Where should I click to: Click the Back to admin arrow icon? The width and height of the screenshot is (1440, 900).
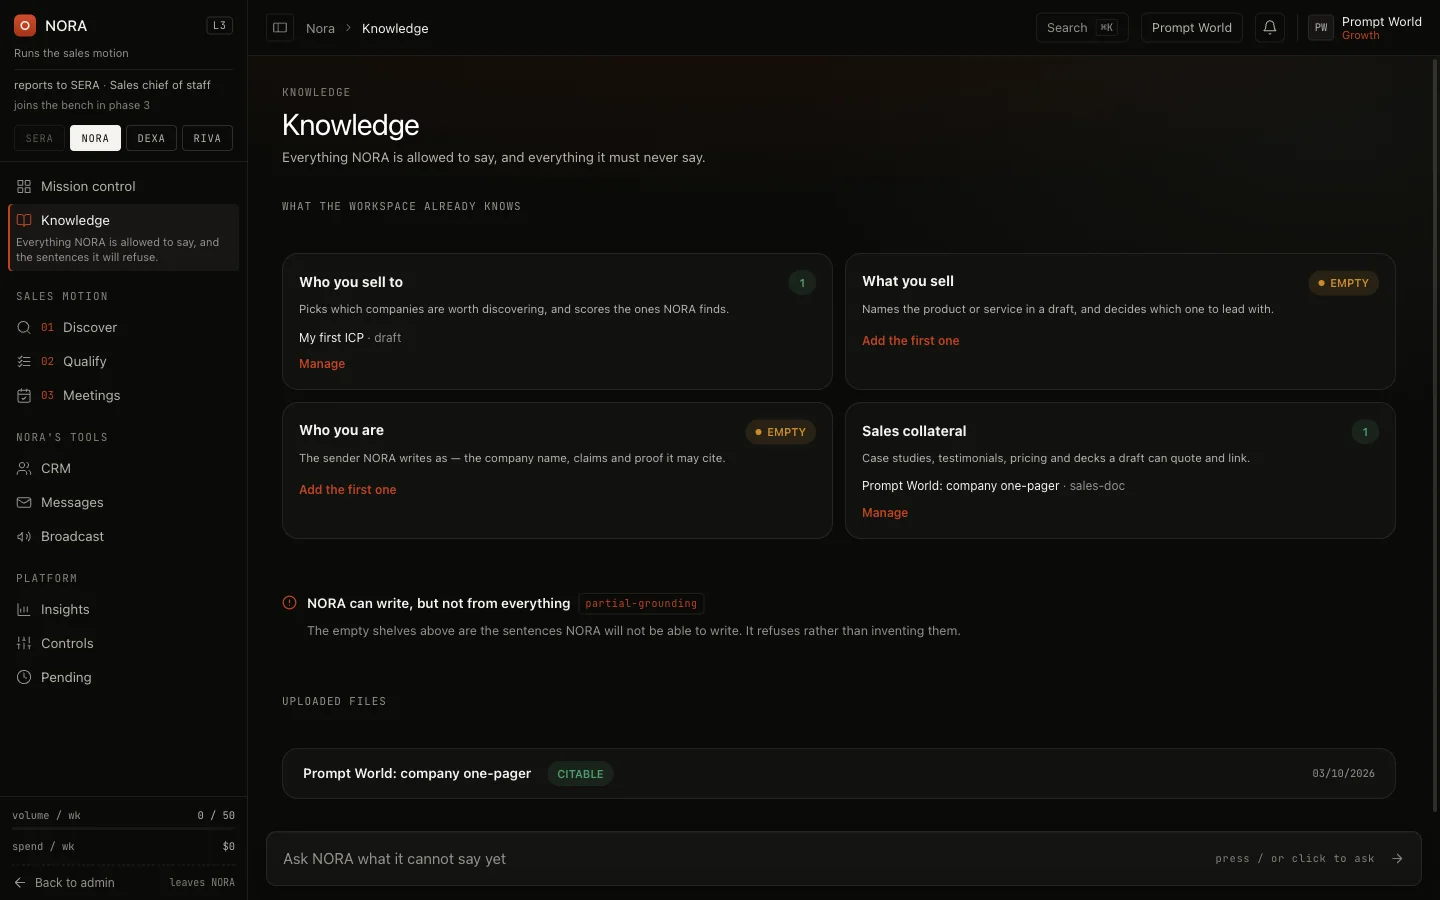point(20,883)
